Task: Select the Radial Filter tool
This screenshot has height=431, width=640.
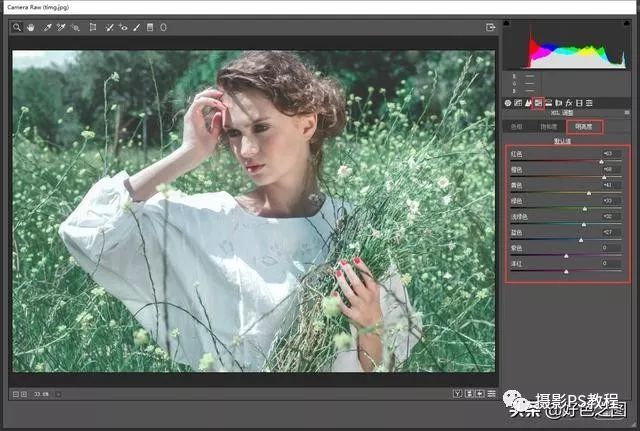Action: [163, 27]
